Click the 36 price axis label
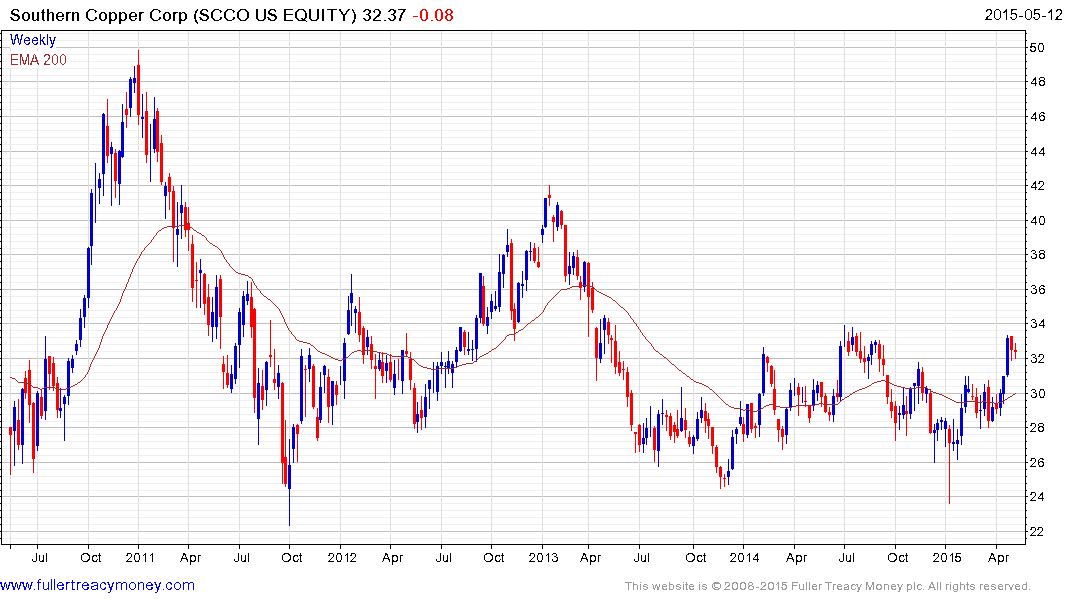 (1037, 290)
